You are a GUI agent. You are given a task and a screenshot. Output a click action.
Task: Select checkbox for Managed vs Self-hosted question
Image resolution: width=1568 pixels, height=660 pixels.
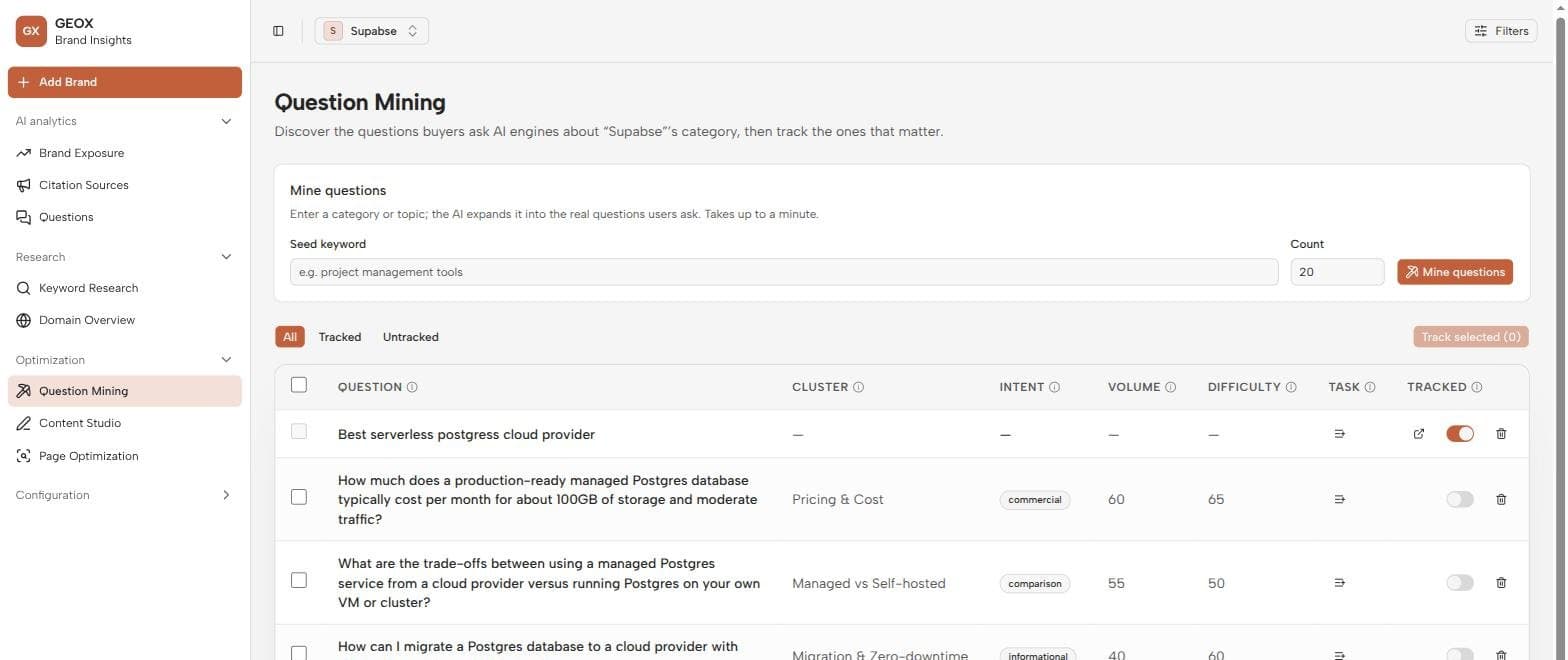[x=299, y=580]
